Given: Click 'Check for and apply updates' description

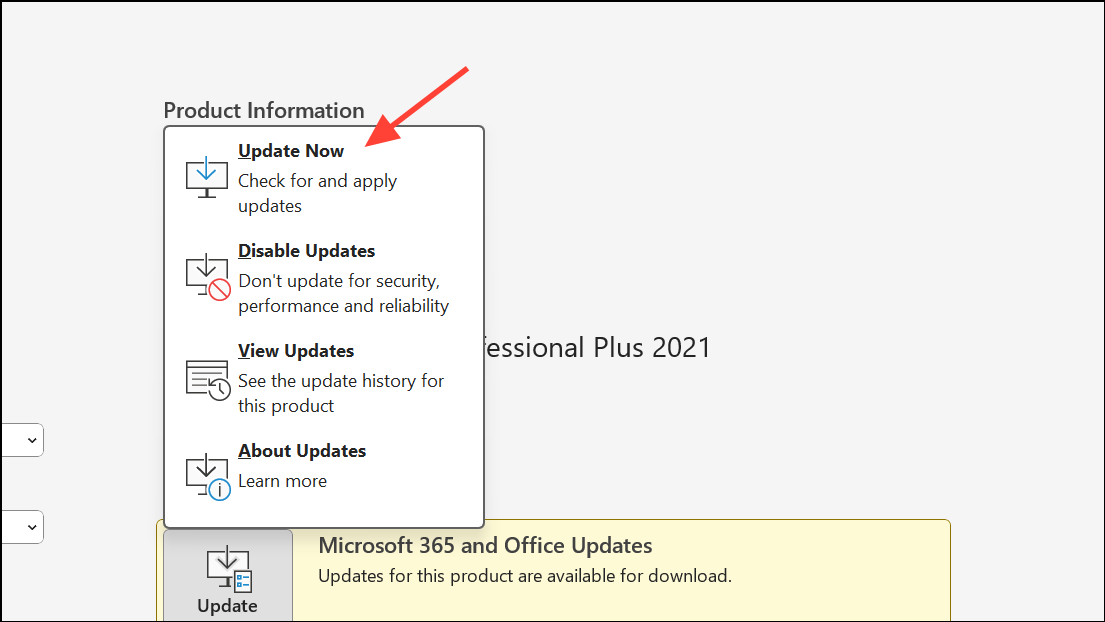Looking at the screenshot, I should pyautogui.click(x=317, y=193).
